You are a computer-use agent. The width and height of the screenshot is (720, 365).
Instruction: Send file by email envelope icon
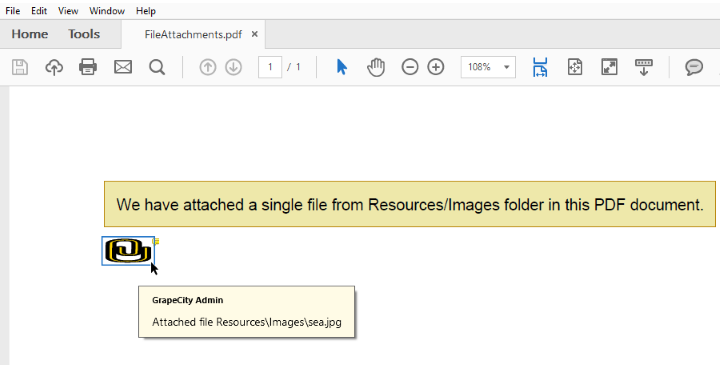[x=123, y=67]
